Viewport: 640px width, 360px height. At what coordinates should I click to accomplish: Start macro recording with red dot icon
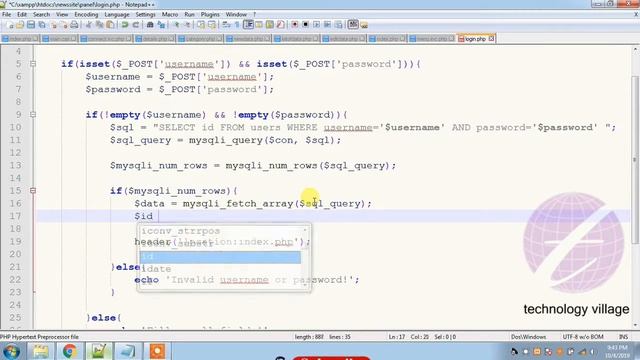295,25
